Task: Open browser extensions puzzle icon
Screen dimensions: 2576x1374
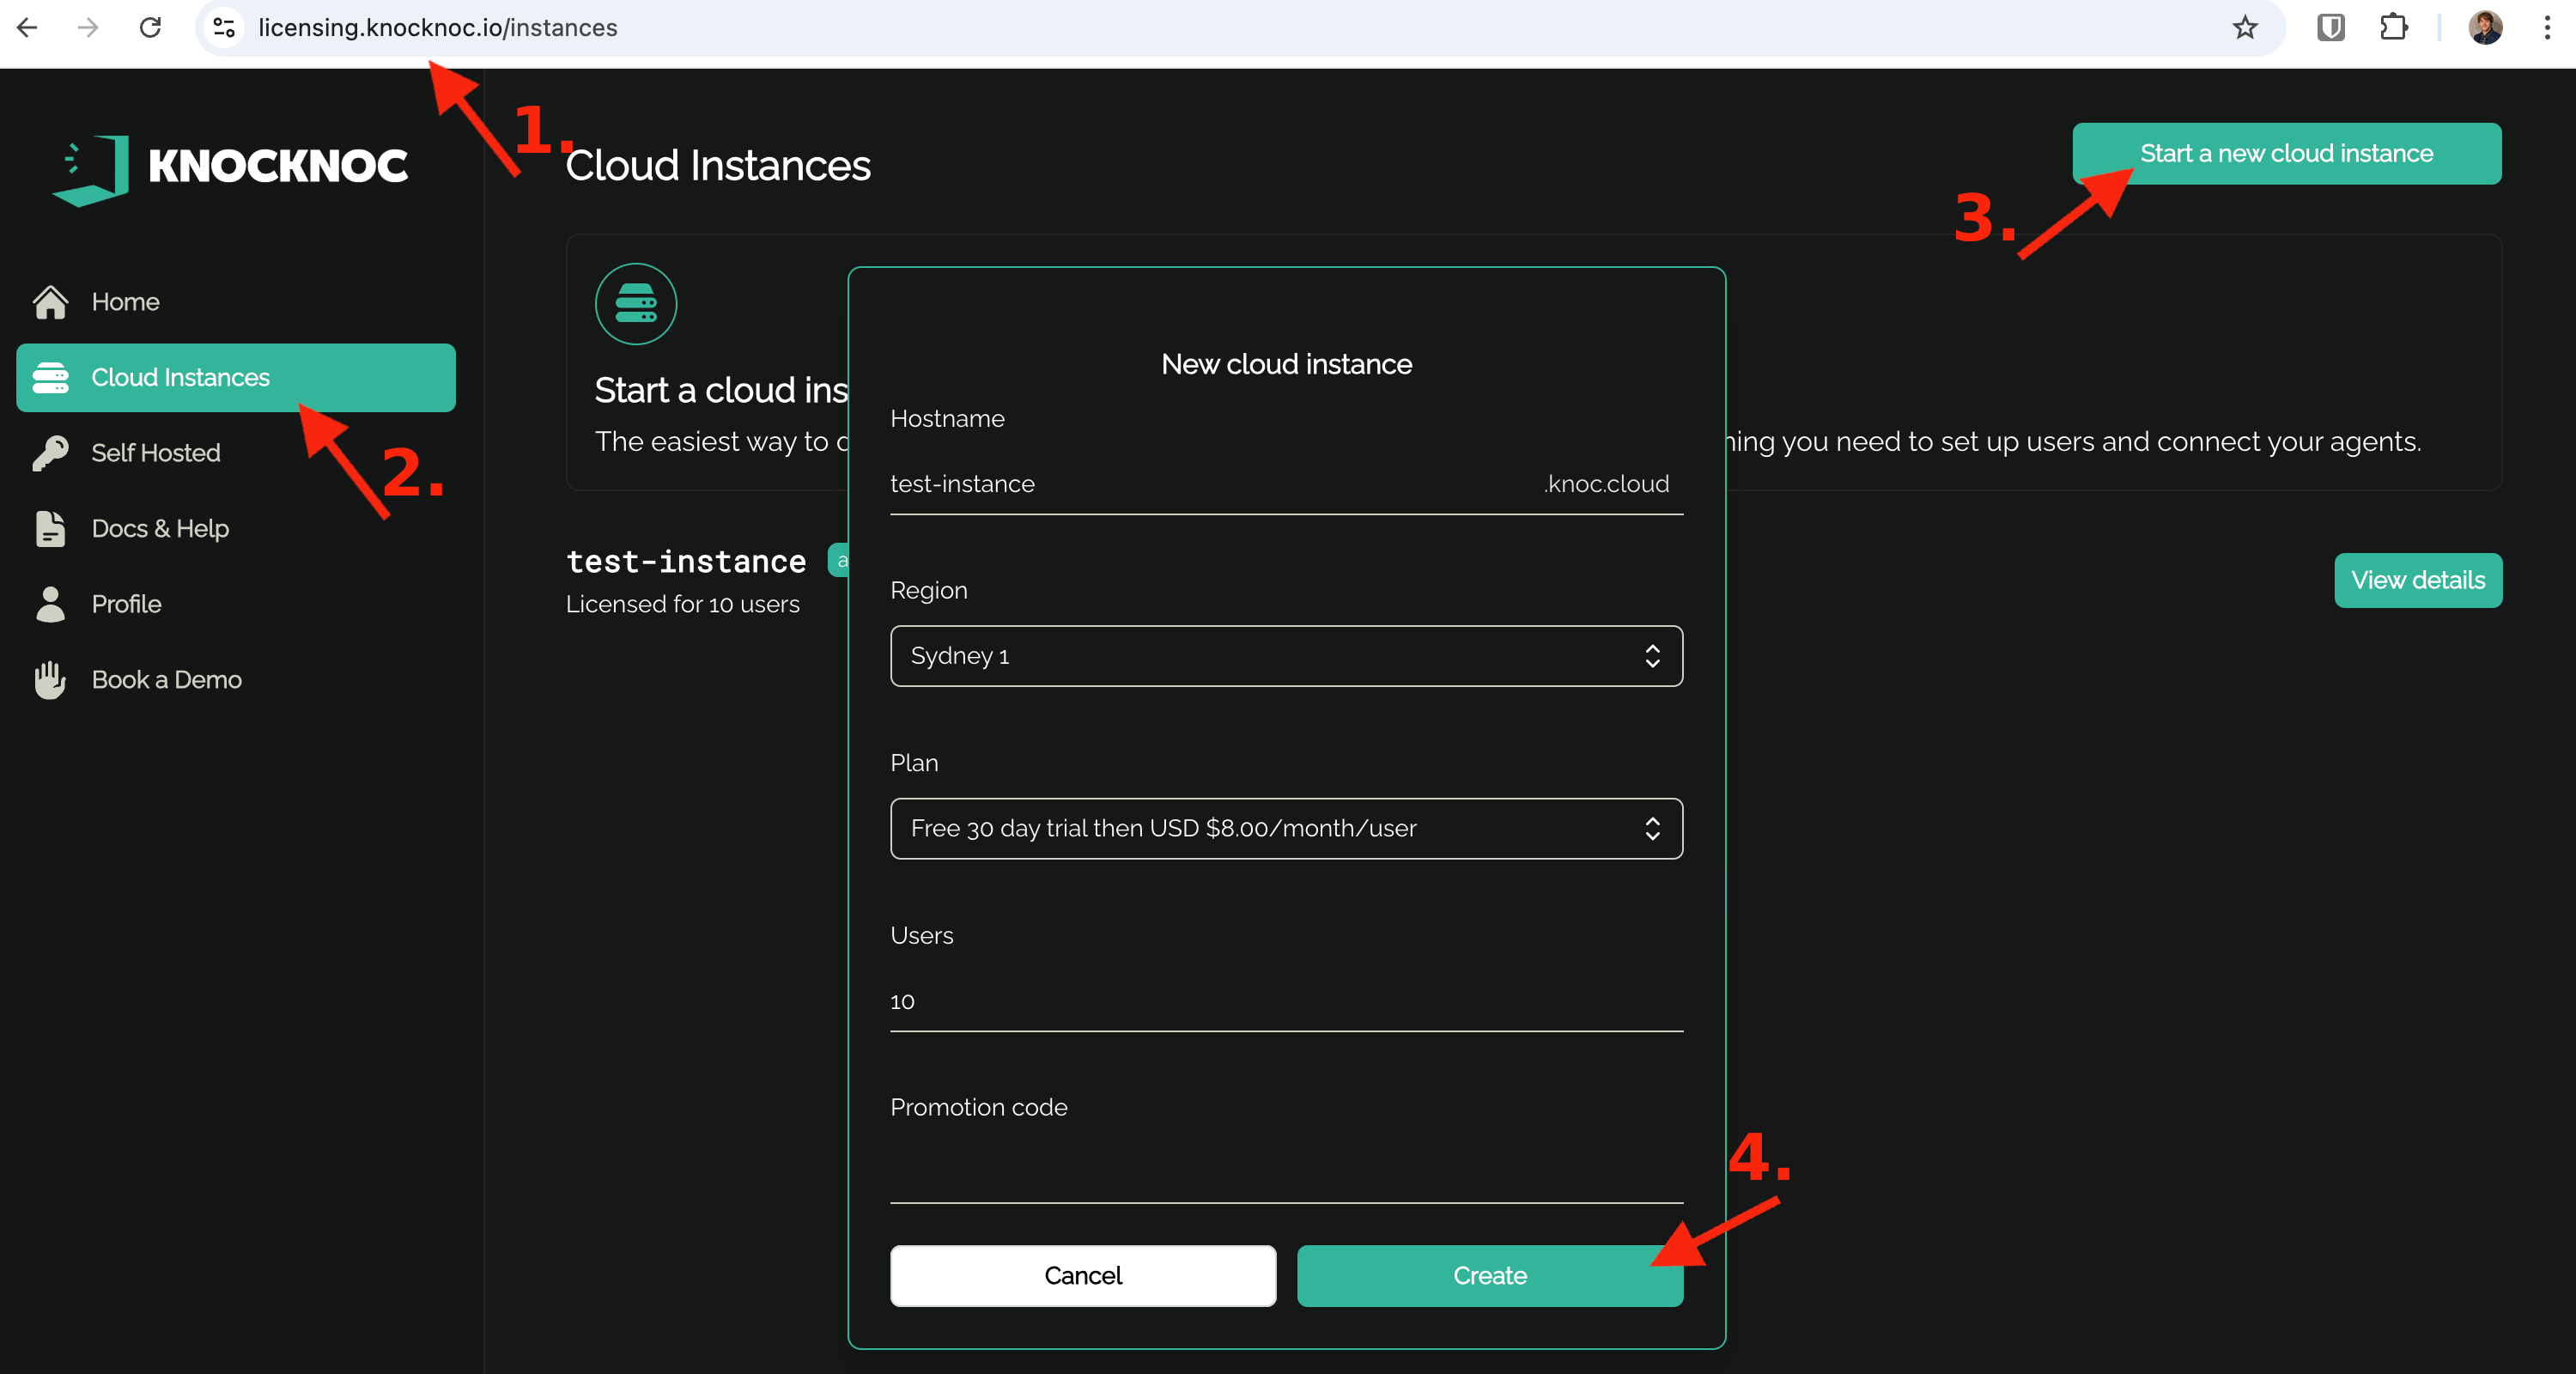Action: point(2393,28)
